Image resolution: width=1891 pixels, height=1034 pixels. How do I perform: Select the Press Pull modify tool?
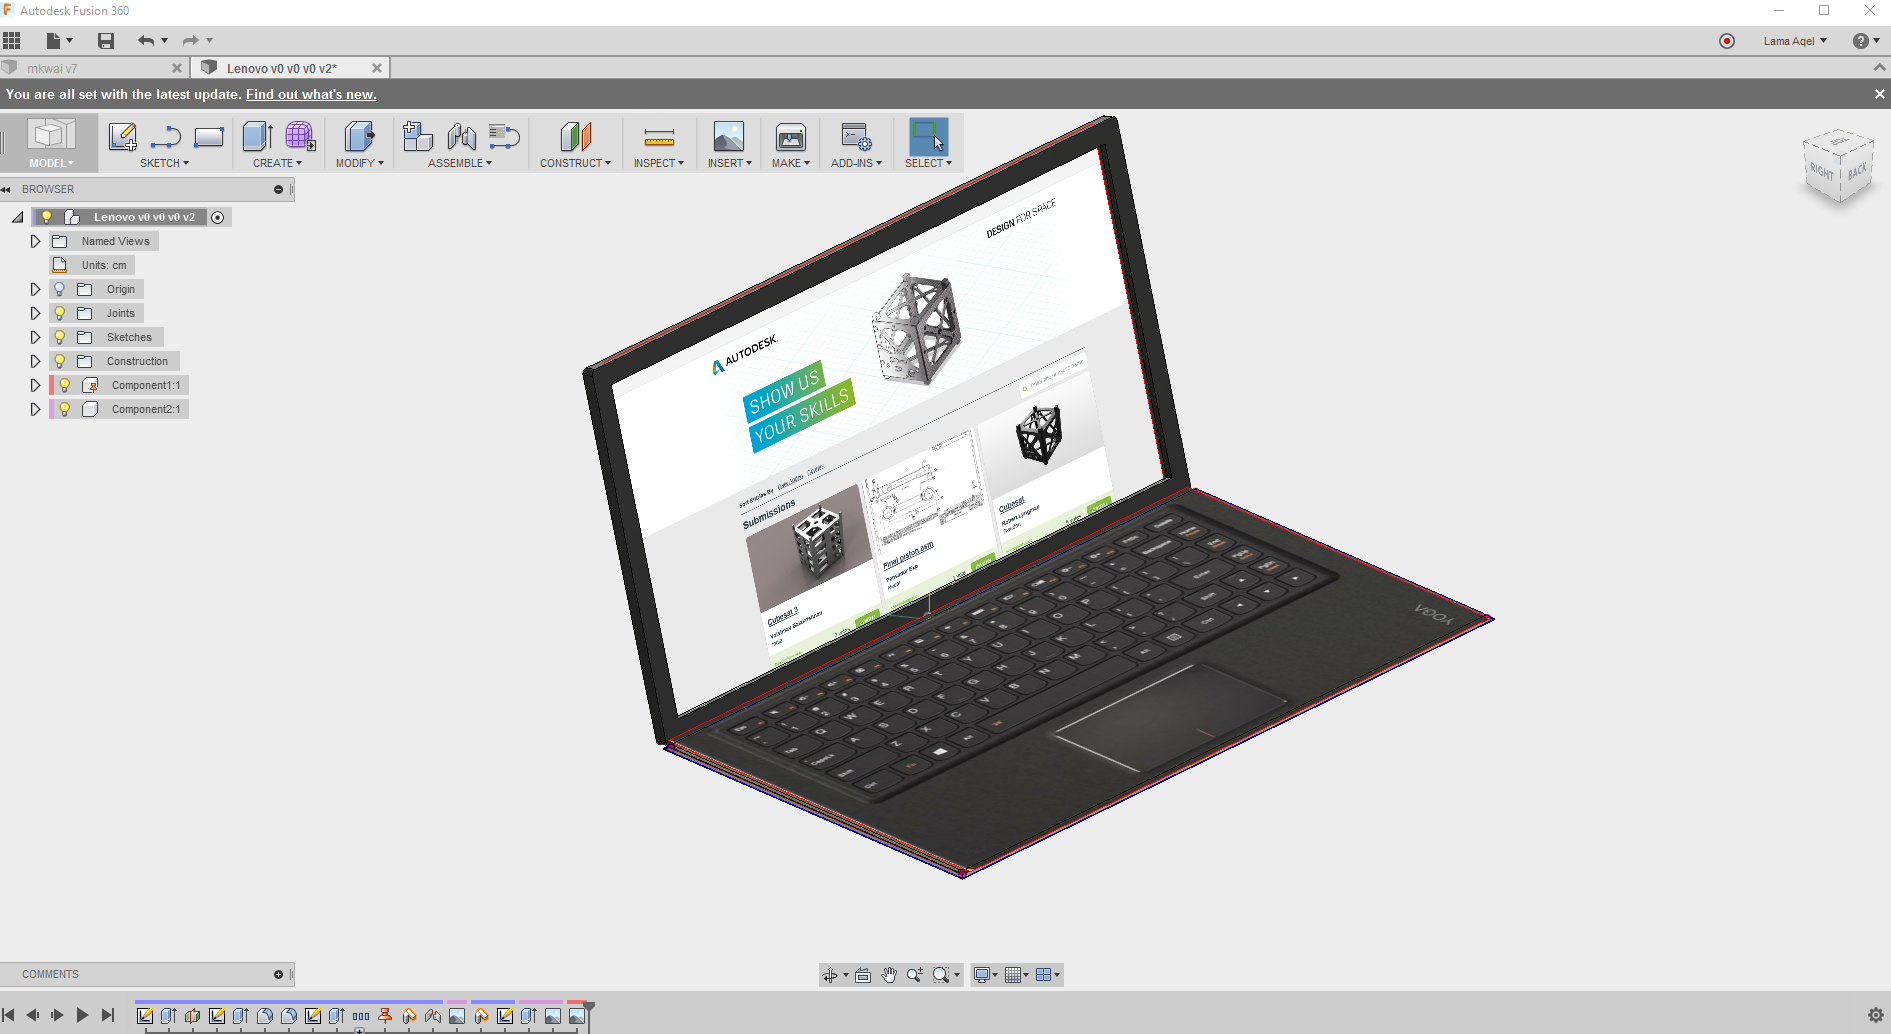coord(359,137)
